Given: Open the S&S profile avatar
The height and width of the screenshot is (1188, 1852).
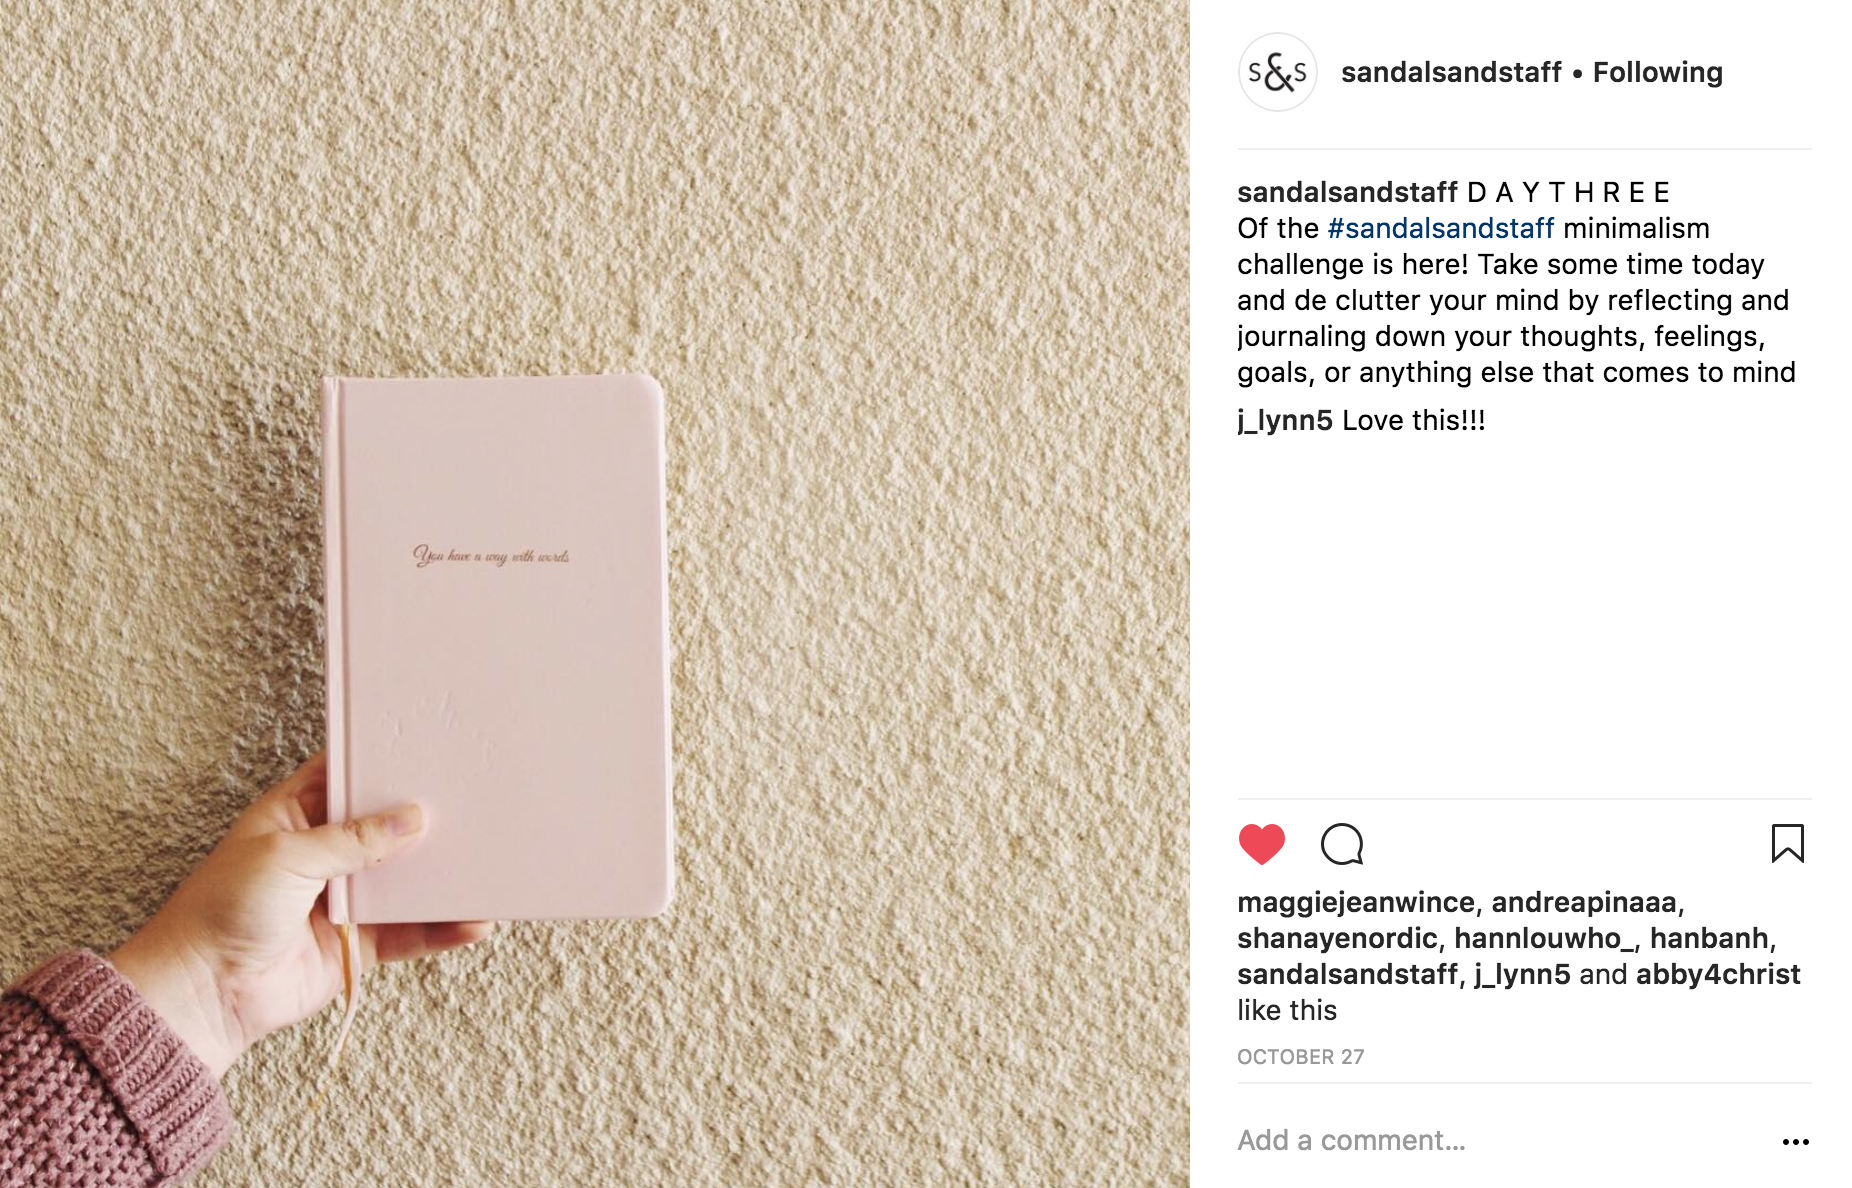Looking at the screenshot, I should pyautogui.click(x=1277, y=72).
